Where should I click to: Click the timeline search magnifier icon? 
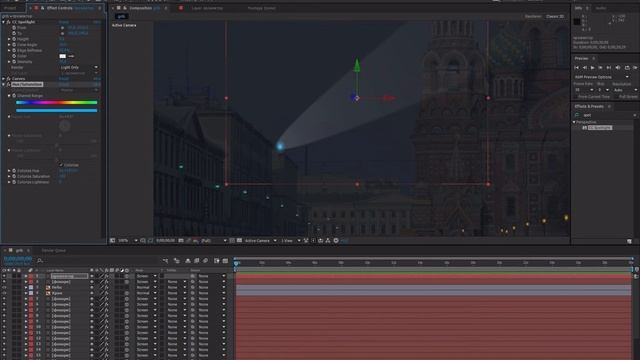pyautogui.click(x=40, y=260)
